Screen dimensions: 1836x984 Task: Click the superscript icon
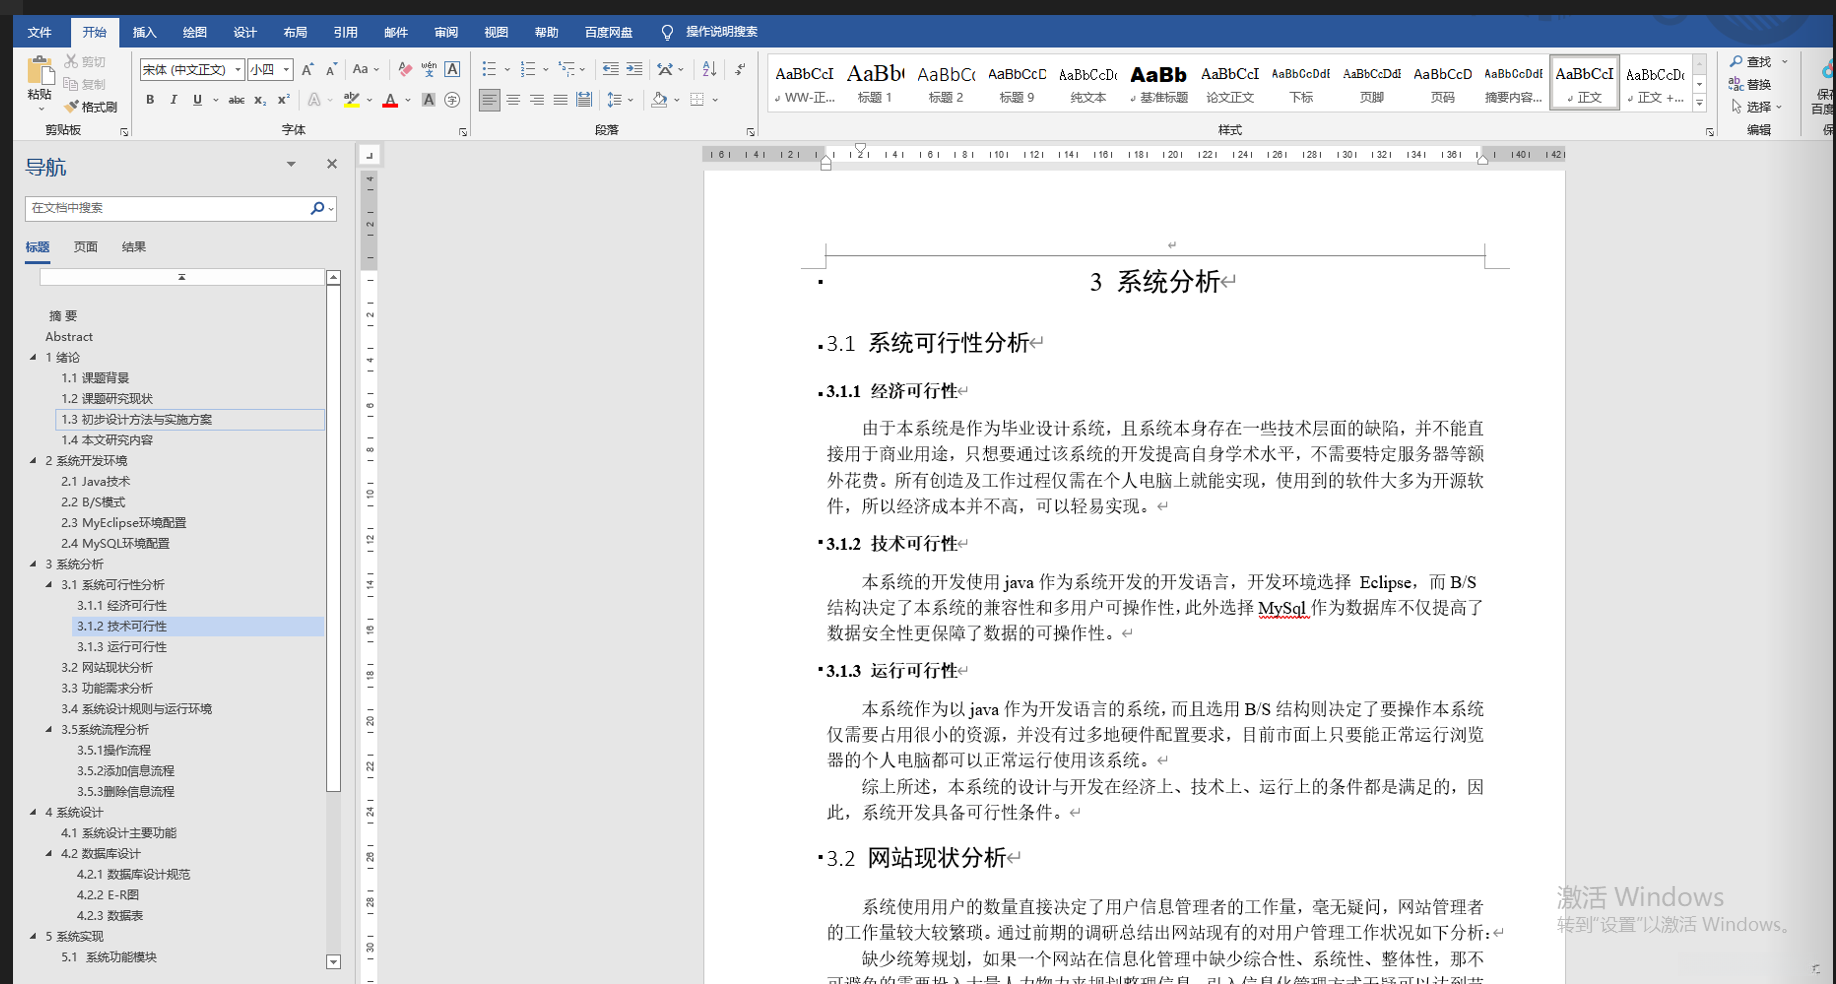[284, 100]
